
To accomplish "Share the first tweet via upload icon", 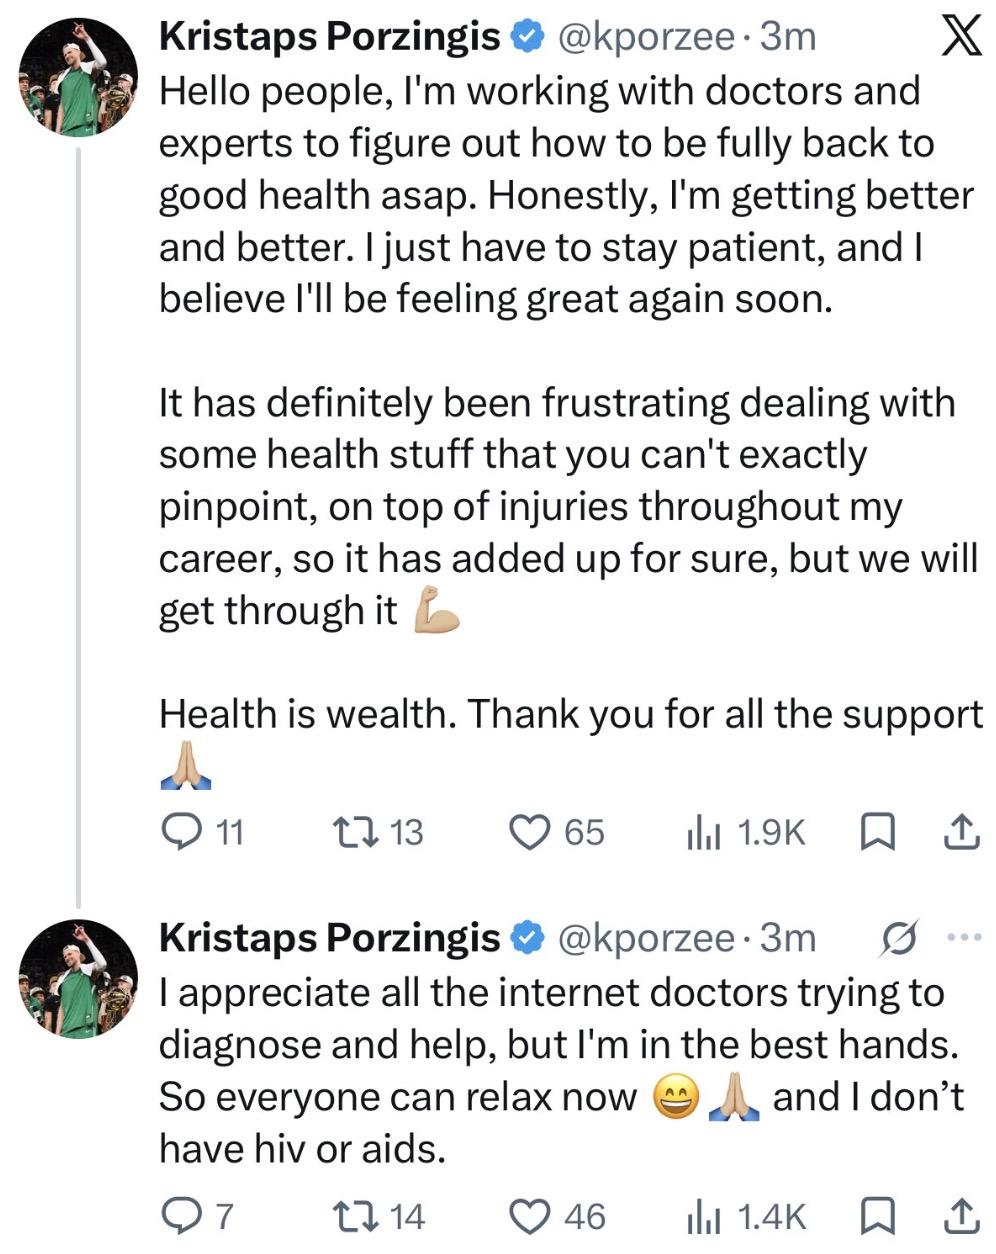I will click(x=960, y=831).
